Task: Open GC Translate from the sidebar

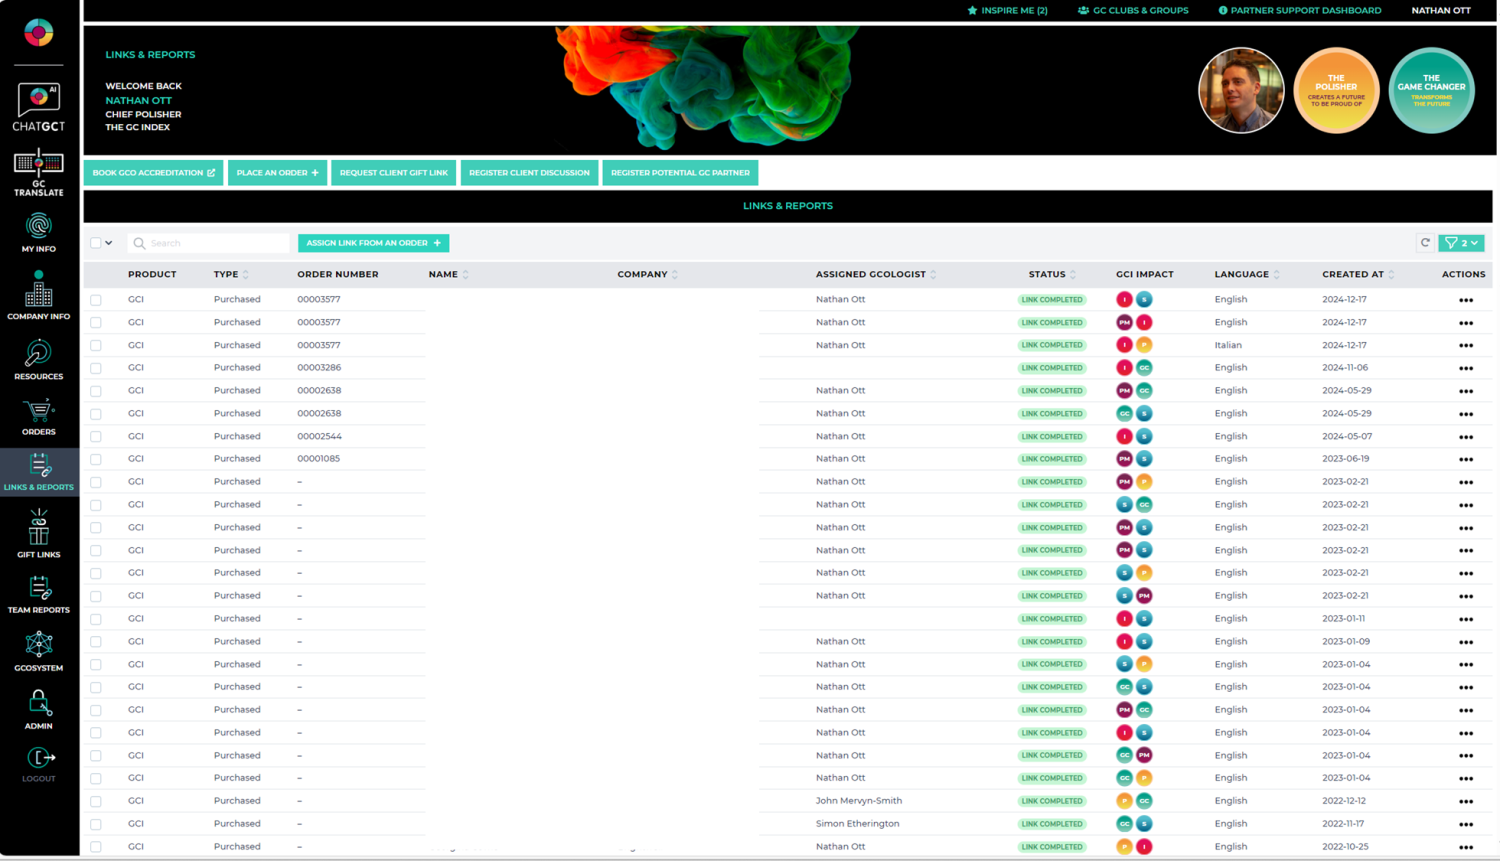Action: (39, 171)
